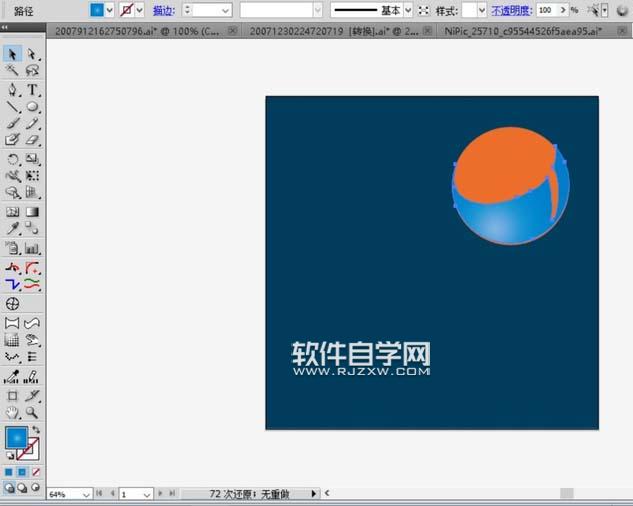
Task: Open the 样式 style dropdown
Action: [x=481, y=10]
